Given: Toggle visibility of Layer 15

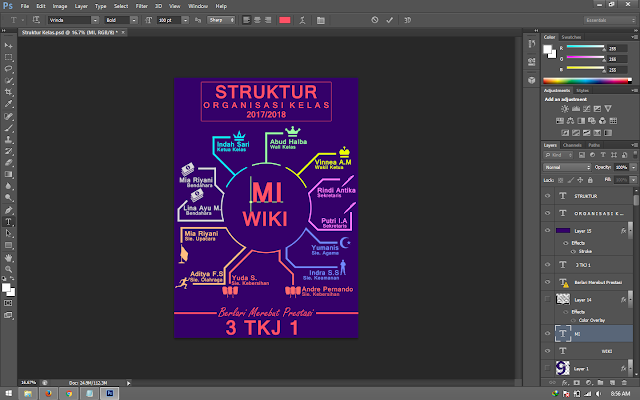Looking at the screenshot, I should [x=546, y=229].
